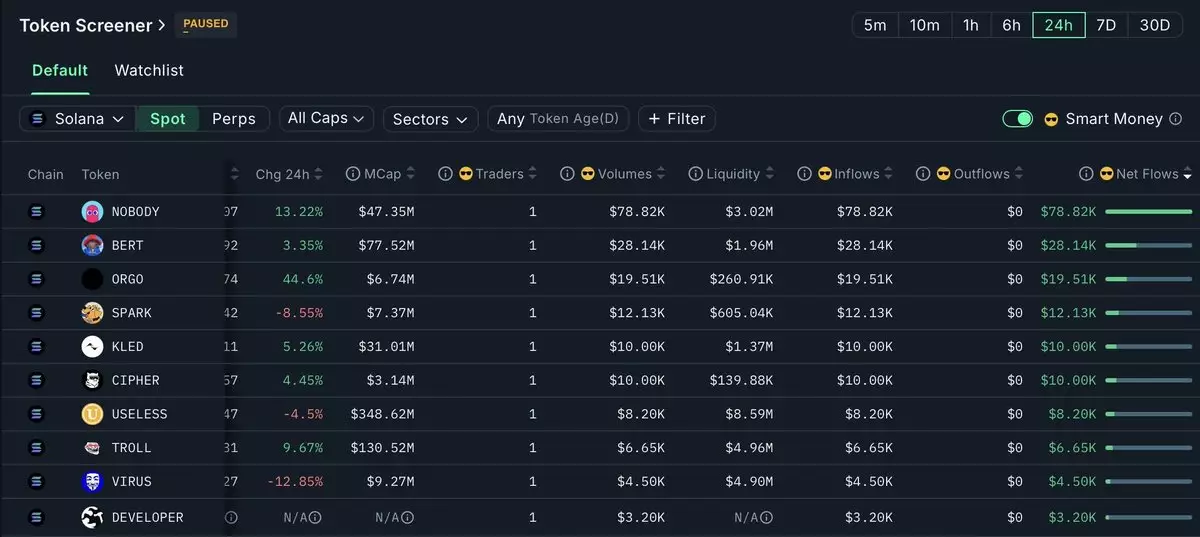
Task: Click the BERT token avatar
Action: [92, 246]
